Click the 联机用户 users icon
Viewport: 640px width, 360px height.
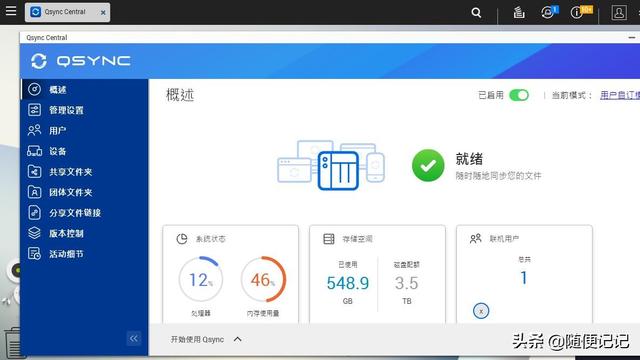(476, 238)
